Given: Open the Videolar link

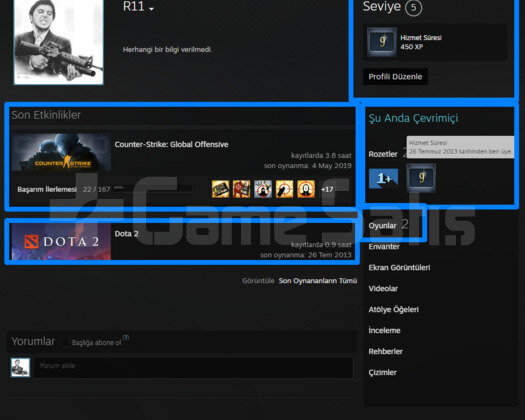Looking at the screenshot, I should (x=383, y=289).
